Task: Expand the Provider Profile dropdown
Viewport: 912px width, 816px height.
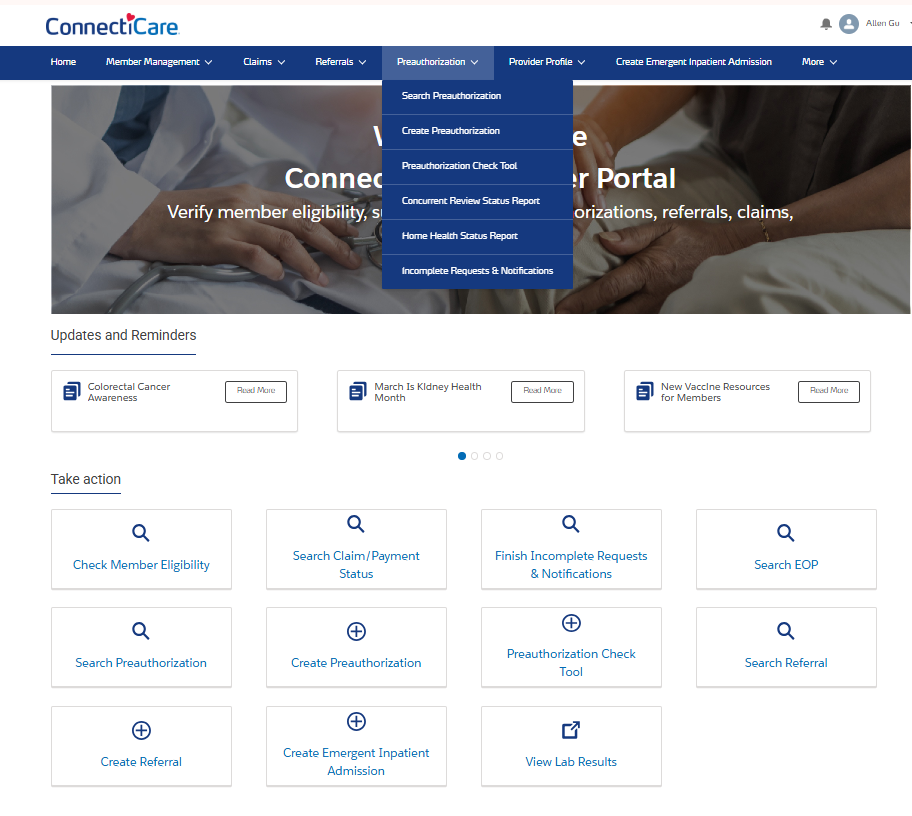Action: click(x=546, y=62)
